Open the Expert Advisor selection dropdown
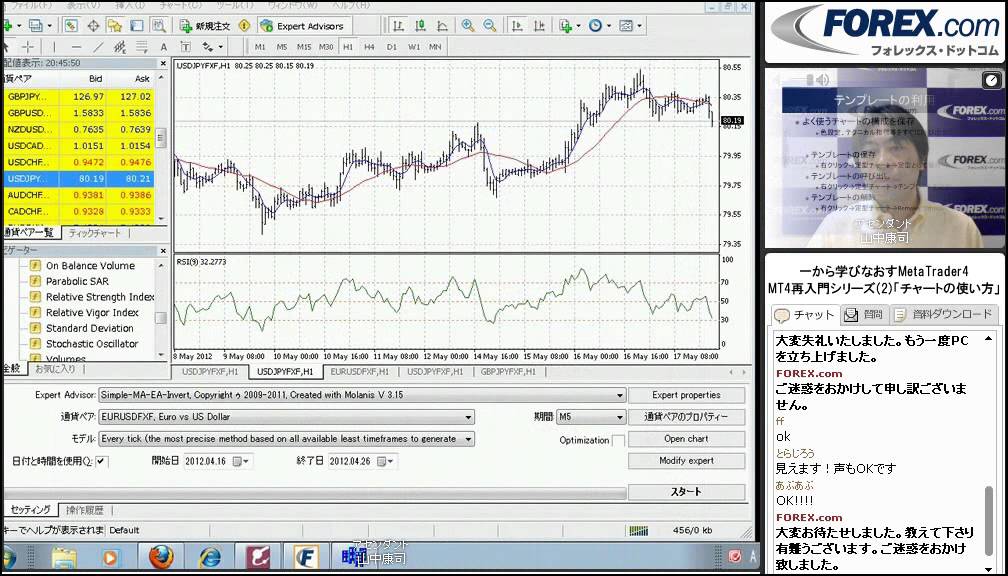1008x576 pixels. (620, 395)
